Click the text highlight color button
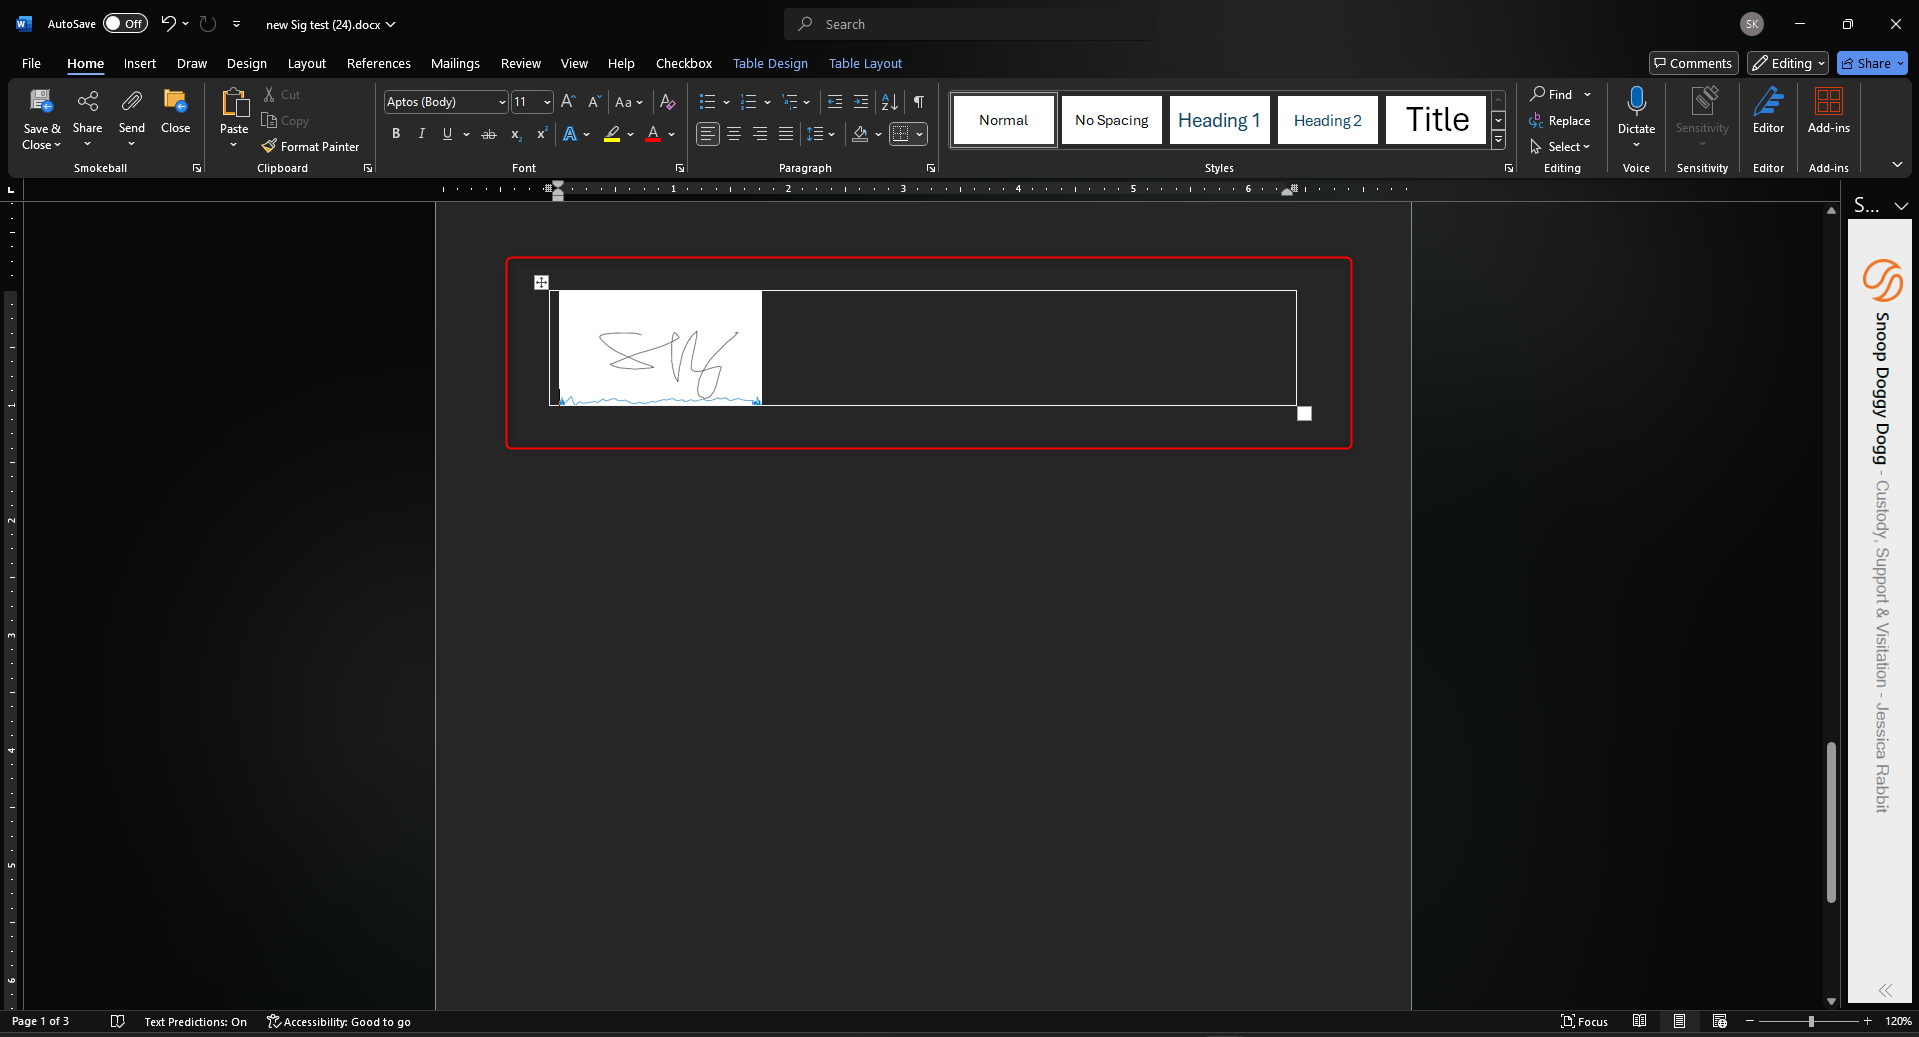The height and width of the screenshot is (1037, 1919). (x=612, y=134)
